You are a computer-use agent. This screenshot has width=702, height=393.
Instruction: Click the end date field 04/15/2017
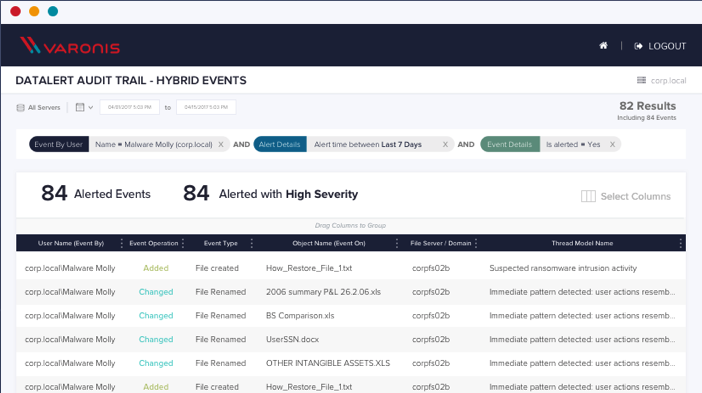pos(206,107)
